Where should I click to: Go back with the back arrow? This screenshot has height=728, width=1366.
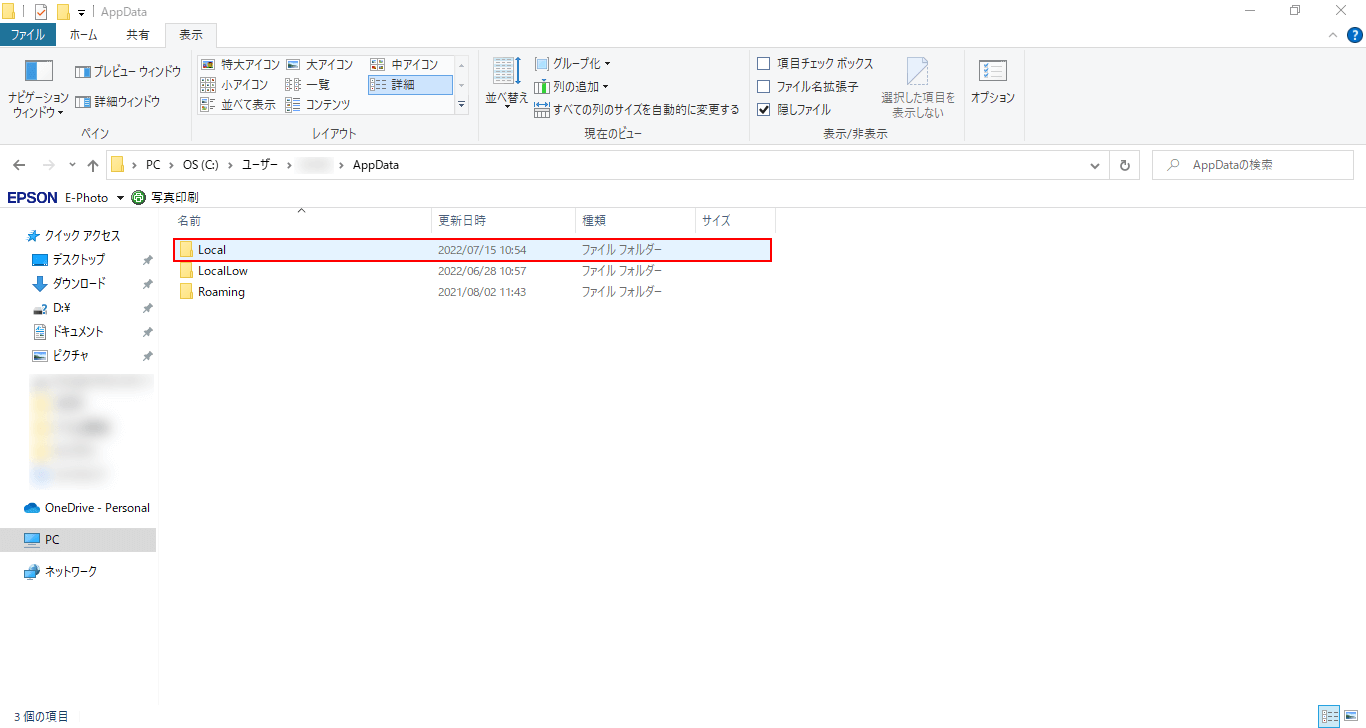coord(19,165)
